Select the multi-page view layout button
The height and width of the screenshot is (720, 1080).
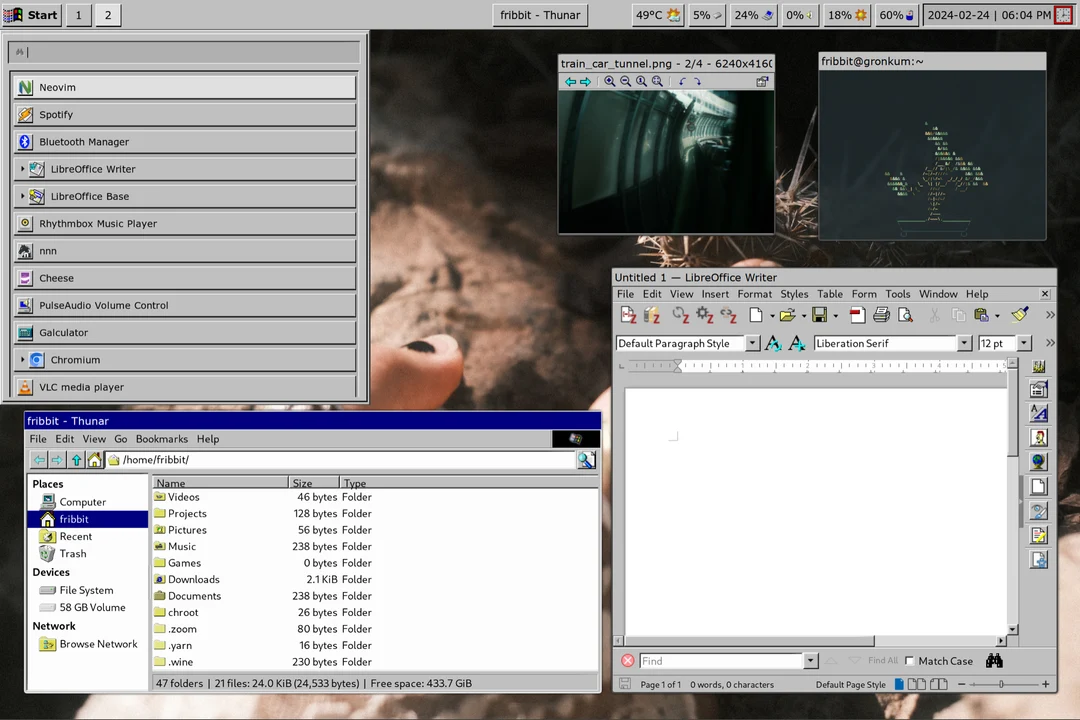[x=919, y=684]
